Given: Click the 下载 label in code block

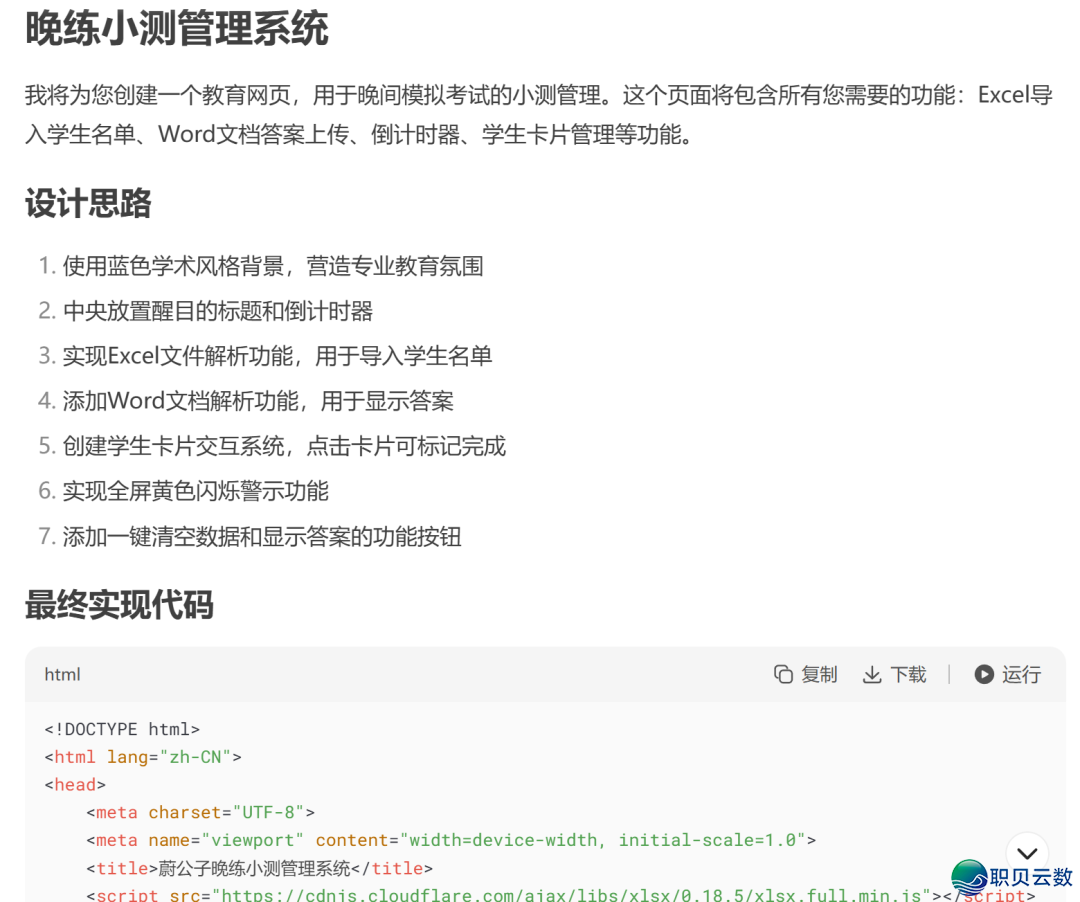Looking at the screenshot, I should (x=908, y=674).
